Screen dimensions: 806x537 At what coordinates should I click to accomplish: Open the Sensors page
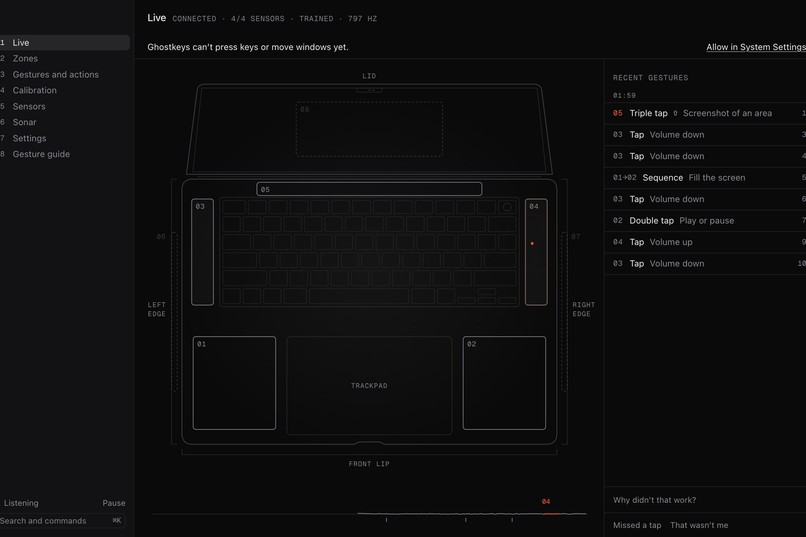pyautogui.click(x=64, y=106)
